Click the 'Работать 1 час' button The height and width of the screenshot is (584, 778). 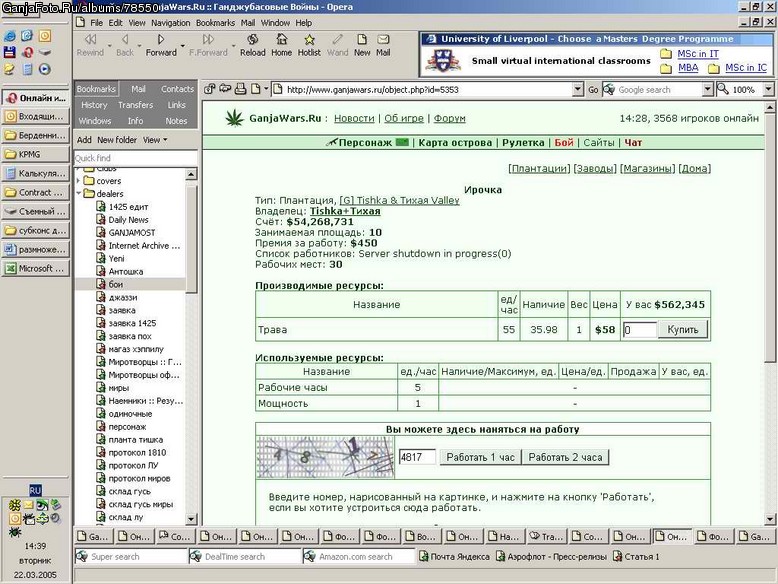(480, 457)
